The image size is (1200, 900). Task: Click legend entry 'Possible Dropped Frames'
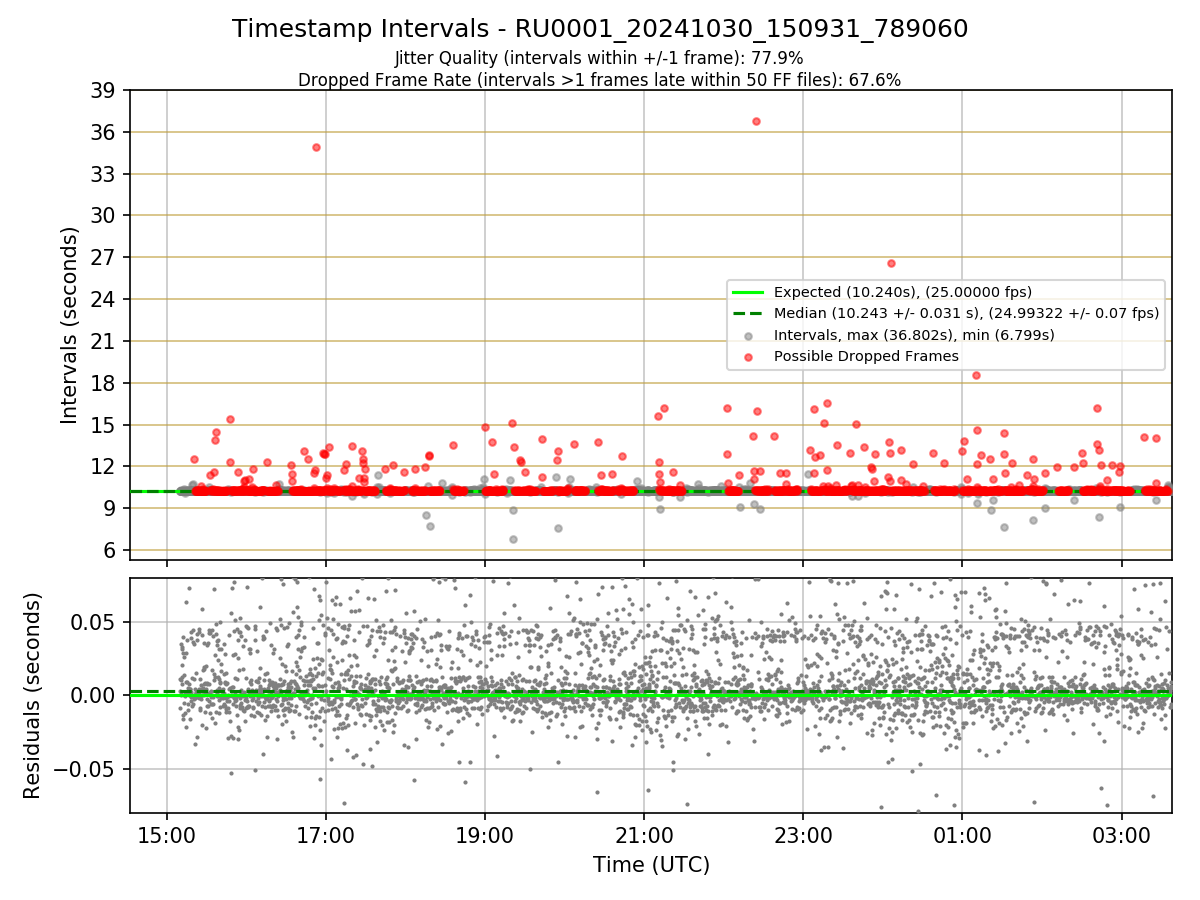(x=866, y=356)
